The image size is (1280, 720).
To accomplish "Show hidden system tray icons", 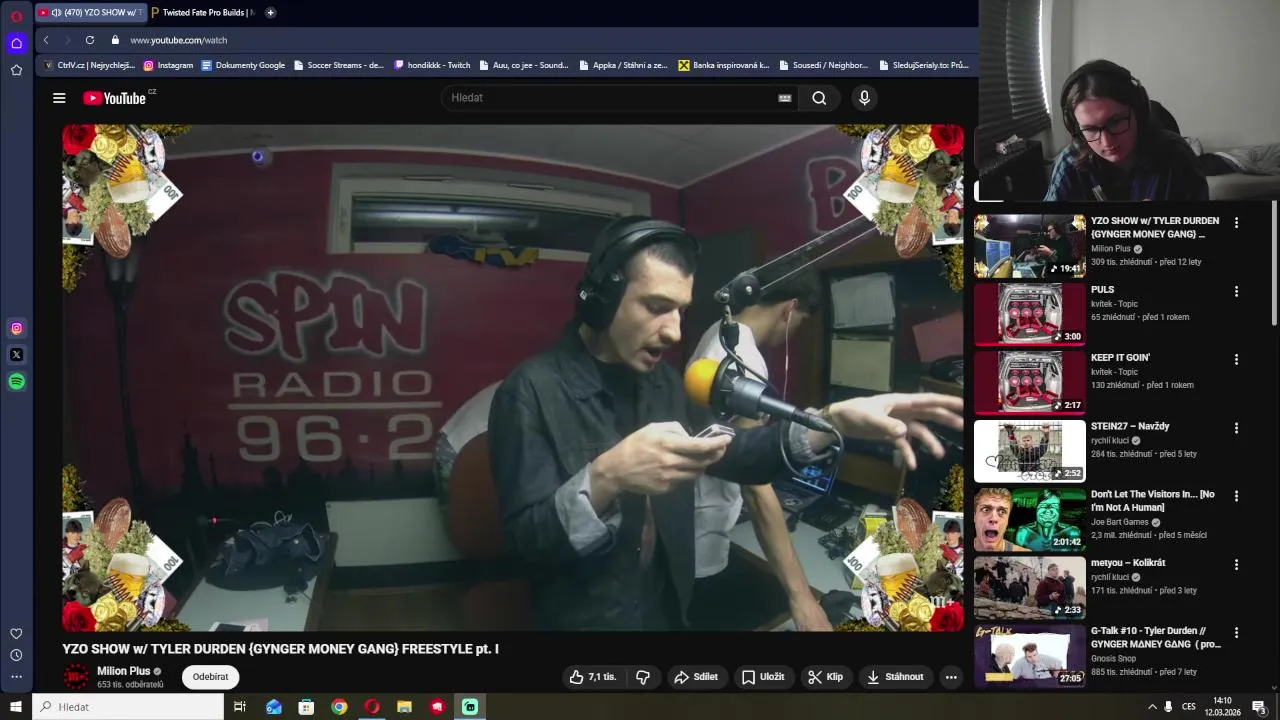I will pos(1152,707).
